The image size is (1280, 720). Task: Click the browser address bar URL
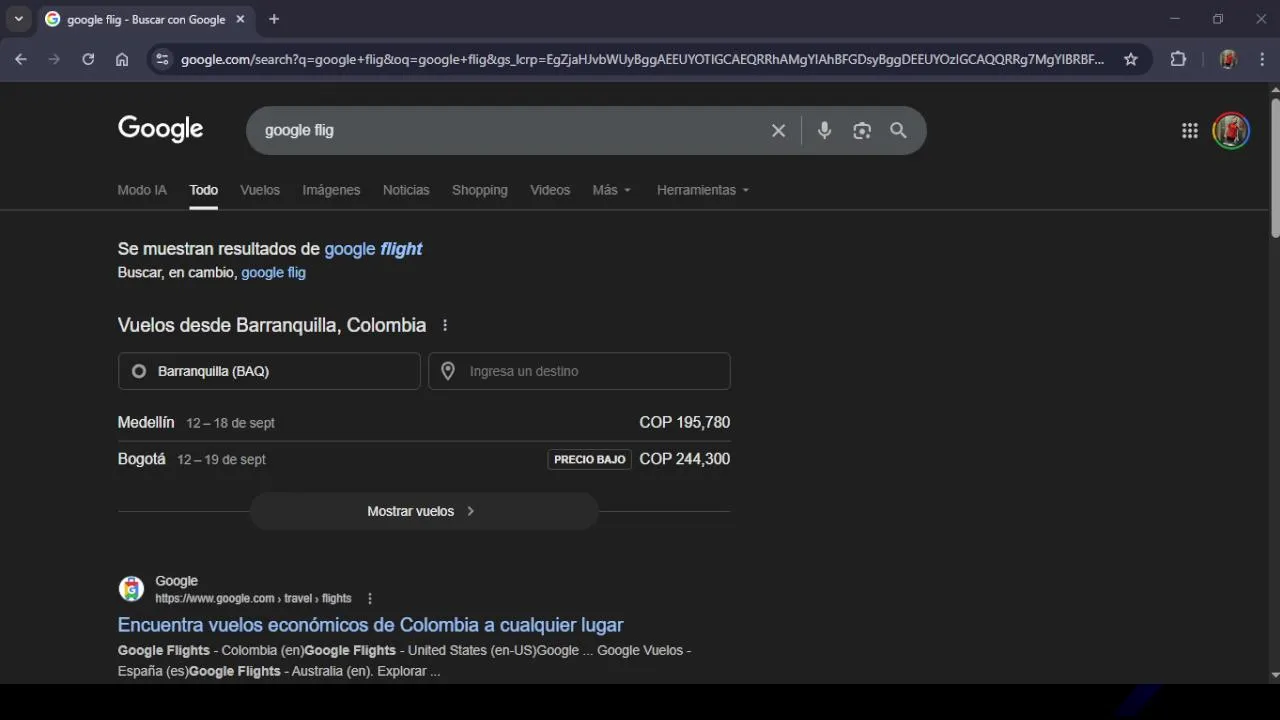click(642, 59)
